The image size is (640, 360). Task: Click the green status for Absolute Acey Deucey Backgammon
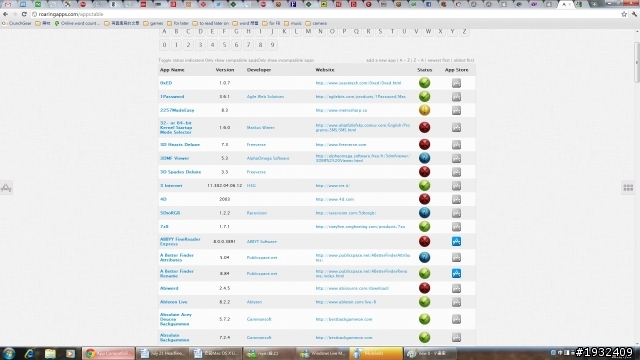[424, 319]
